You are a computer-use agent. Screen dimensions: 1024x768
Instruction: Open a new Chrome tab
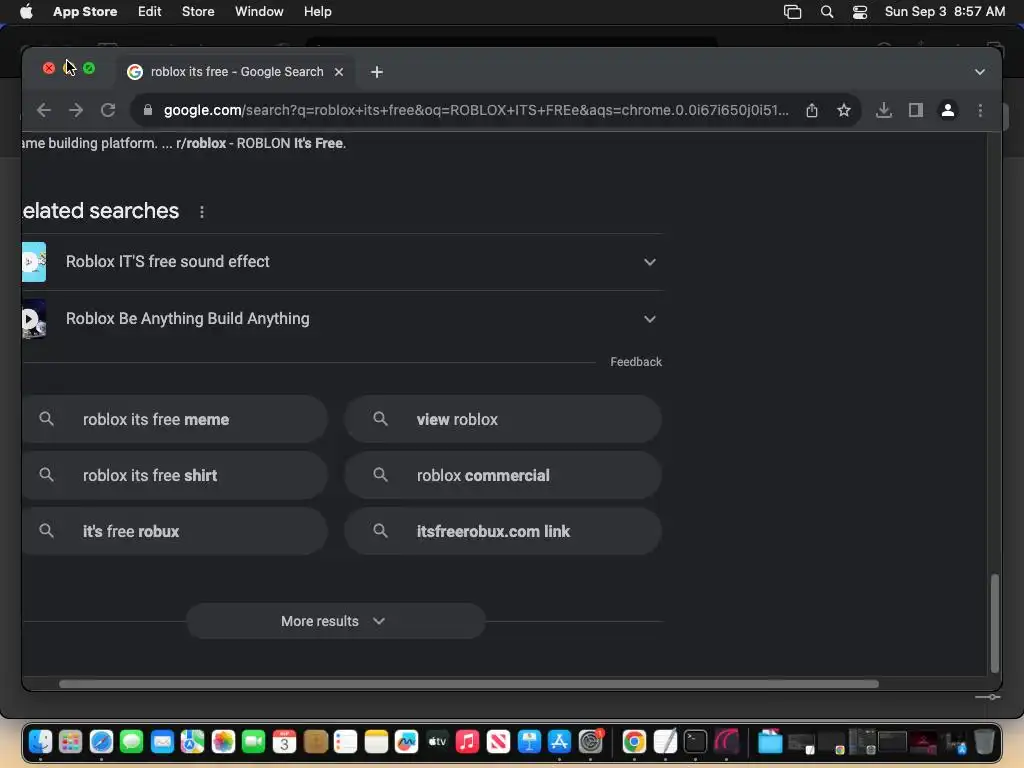[x=377, y=72]
